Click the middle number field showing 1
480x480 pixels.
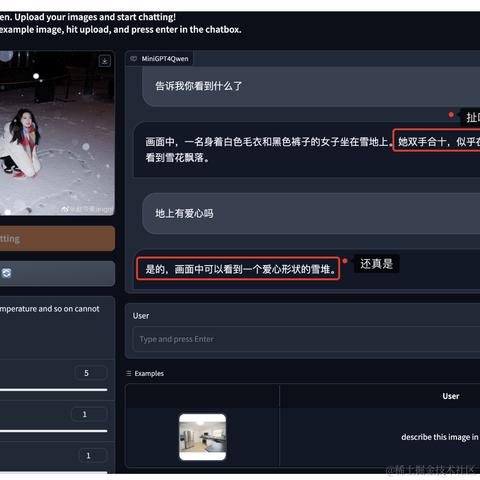tap(89, 414)
